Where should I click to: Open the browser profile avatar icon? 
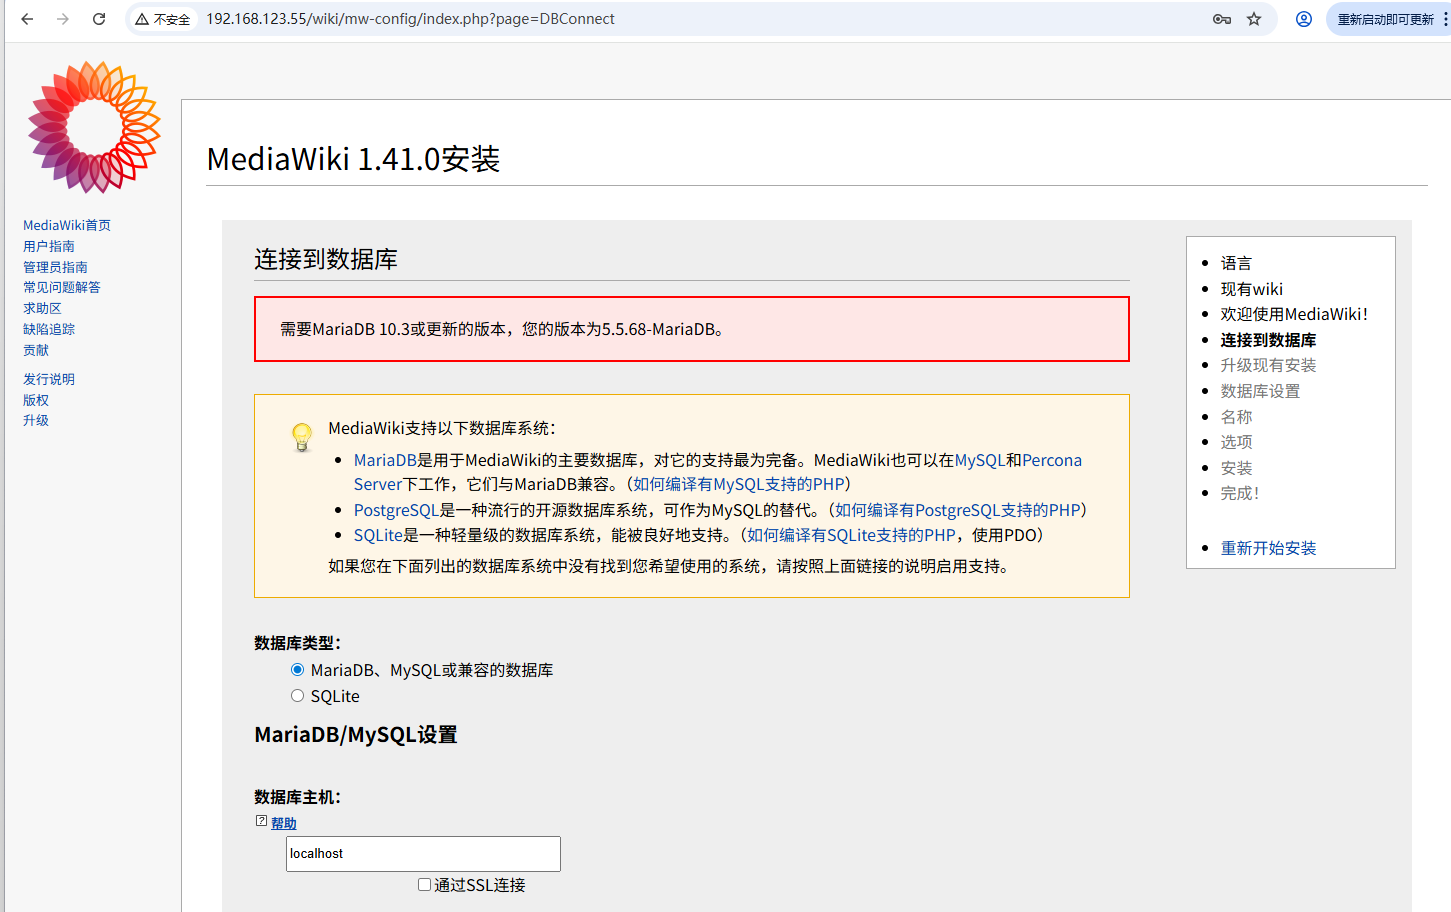(1304, 19)
